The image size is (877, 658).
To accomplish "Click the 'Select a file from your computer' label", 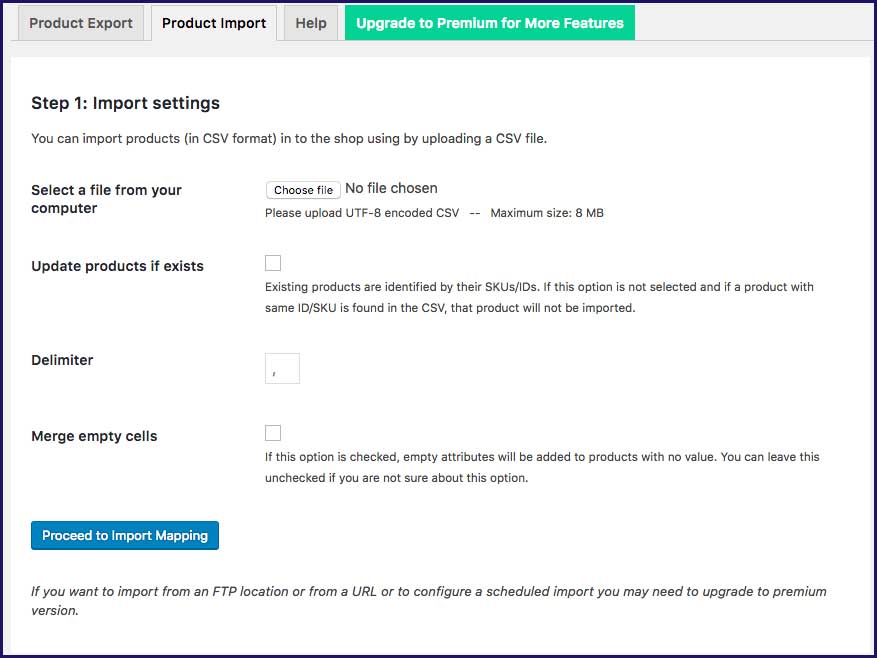I will (106, 199).
